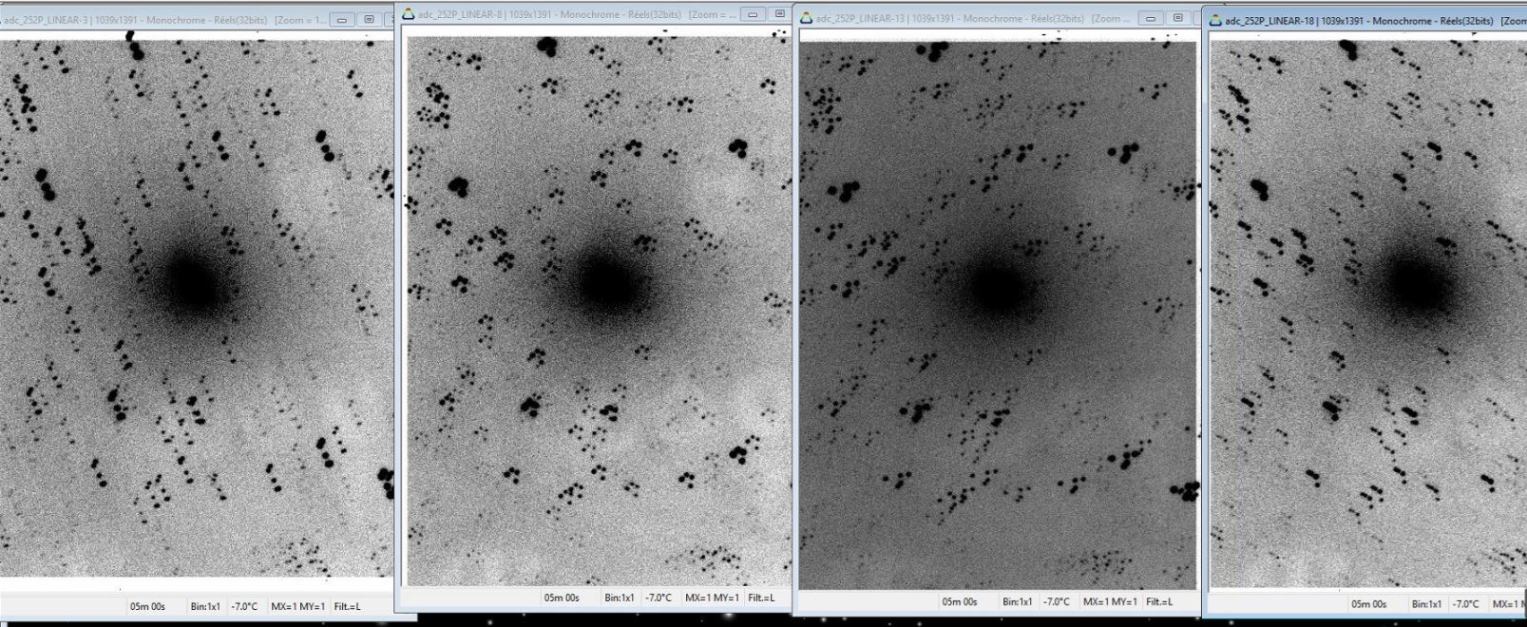Click the 05m 00s exposure field in LINEAR-3 window

pyautogui.click(x=147, y=606)
